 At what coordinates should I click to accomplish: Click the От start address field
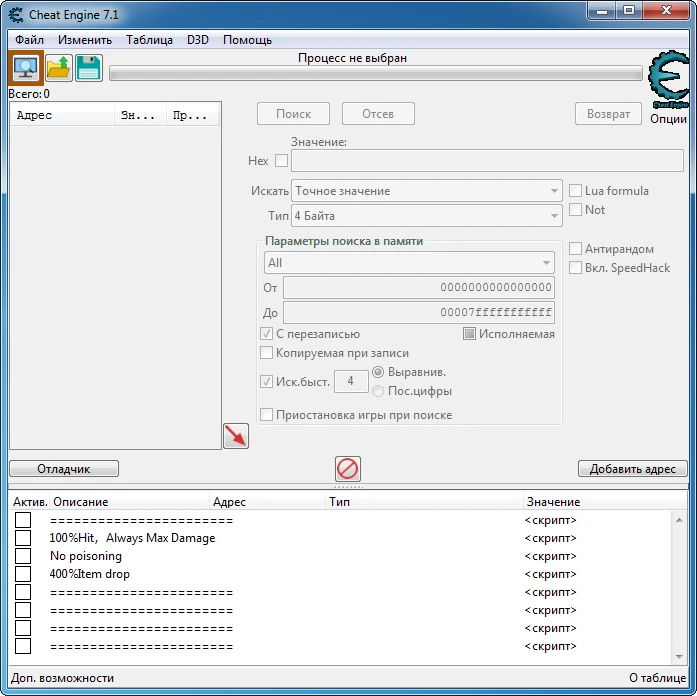(x=419, y=288)
